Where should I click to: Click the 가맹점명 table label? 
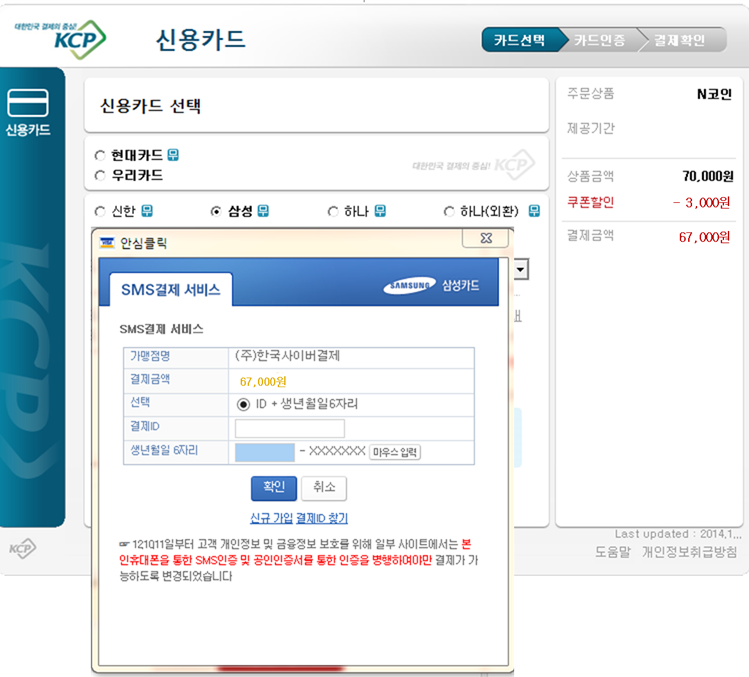click(x=150, y=356)
